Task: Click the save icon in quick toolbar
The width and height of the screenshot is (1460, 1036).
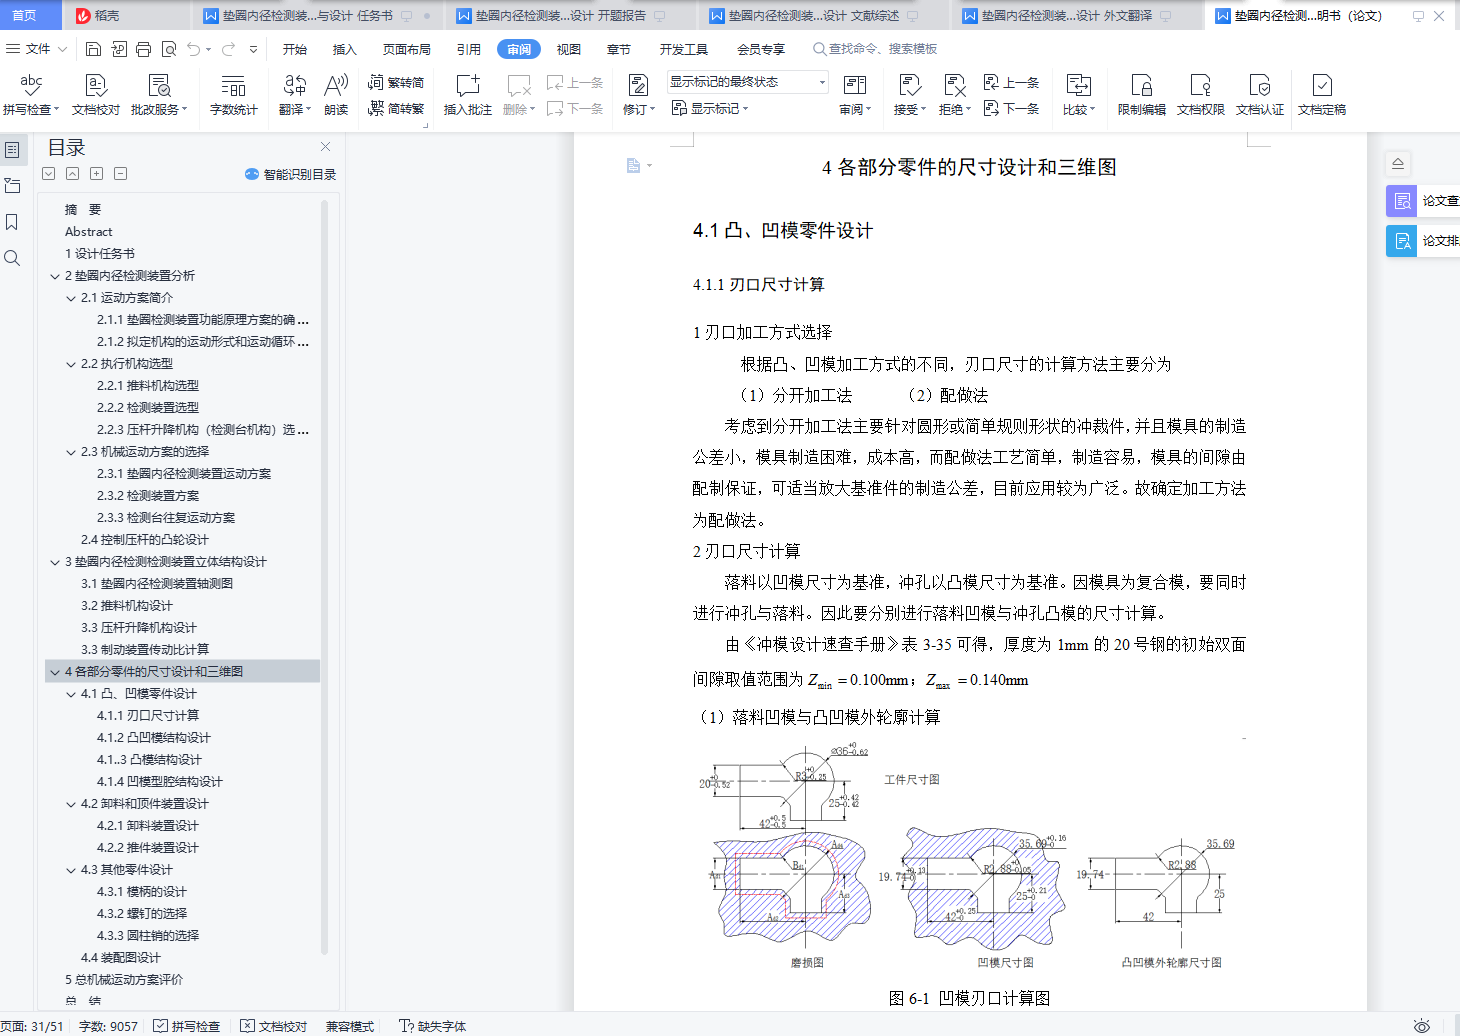Action: point(93,49)
